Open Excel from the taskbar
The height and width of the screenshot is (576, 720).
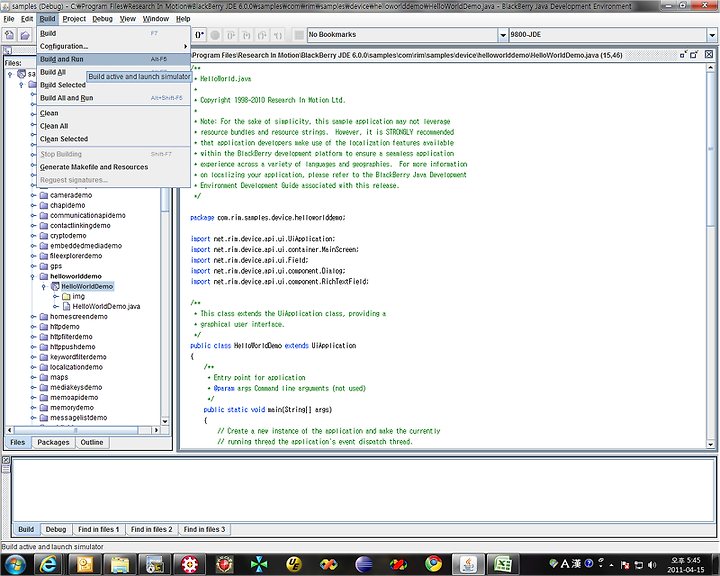coord(502,564)
